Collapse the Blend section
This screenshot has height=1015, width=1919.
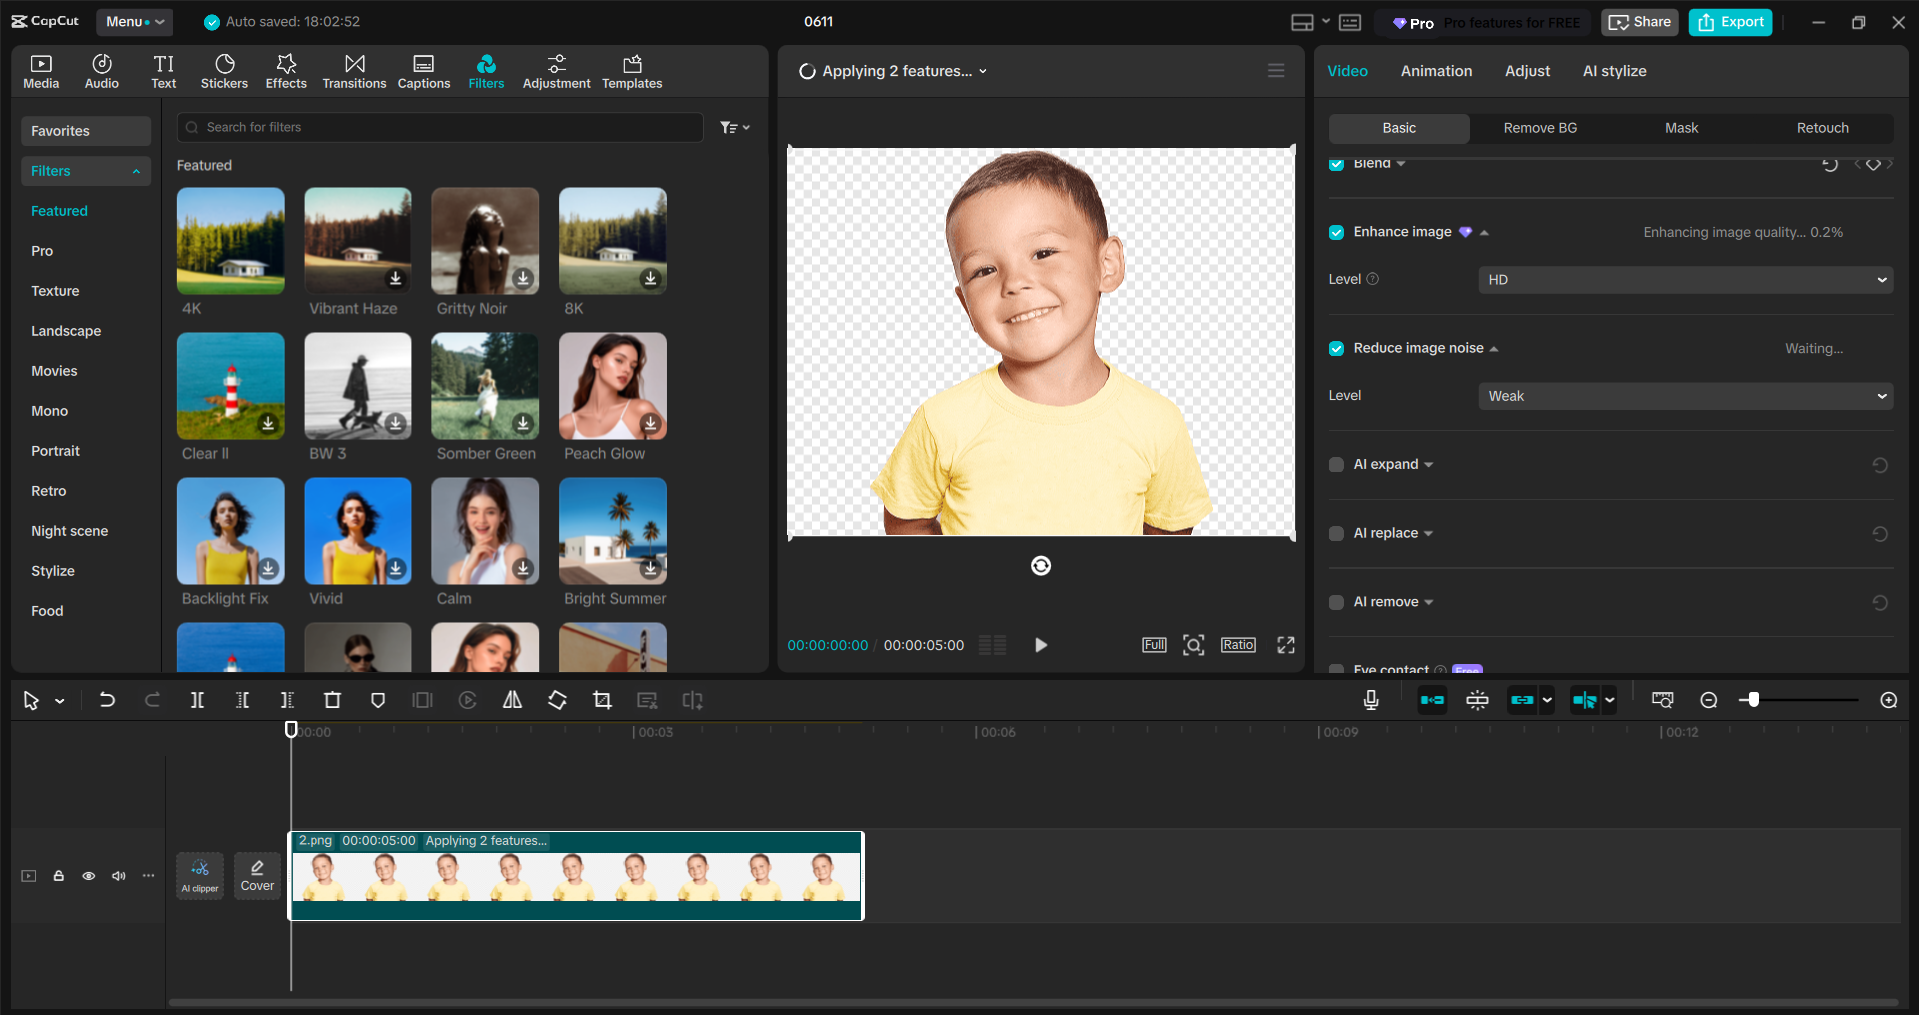pyautogui.click(x=1399, y=163)
